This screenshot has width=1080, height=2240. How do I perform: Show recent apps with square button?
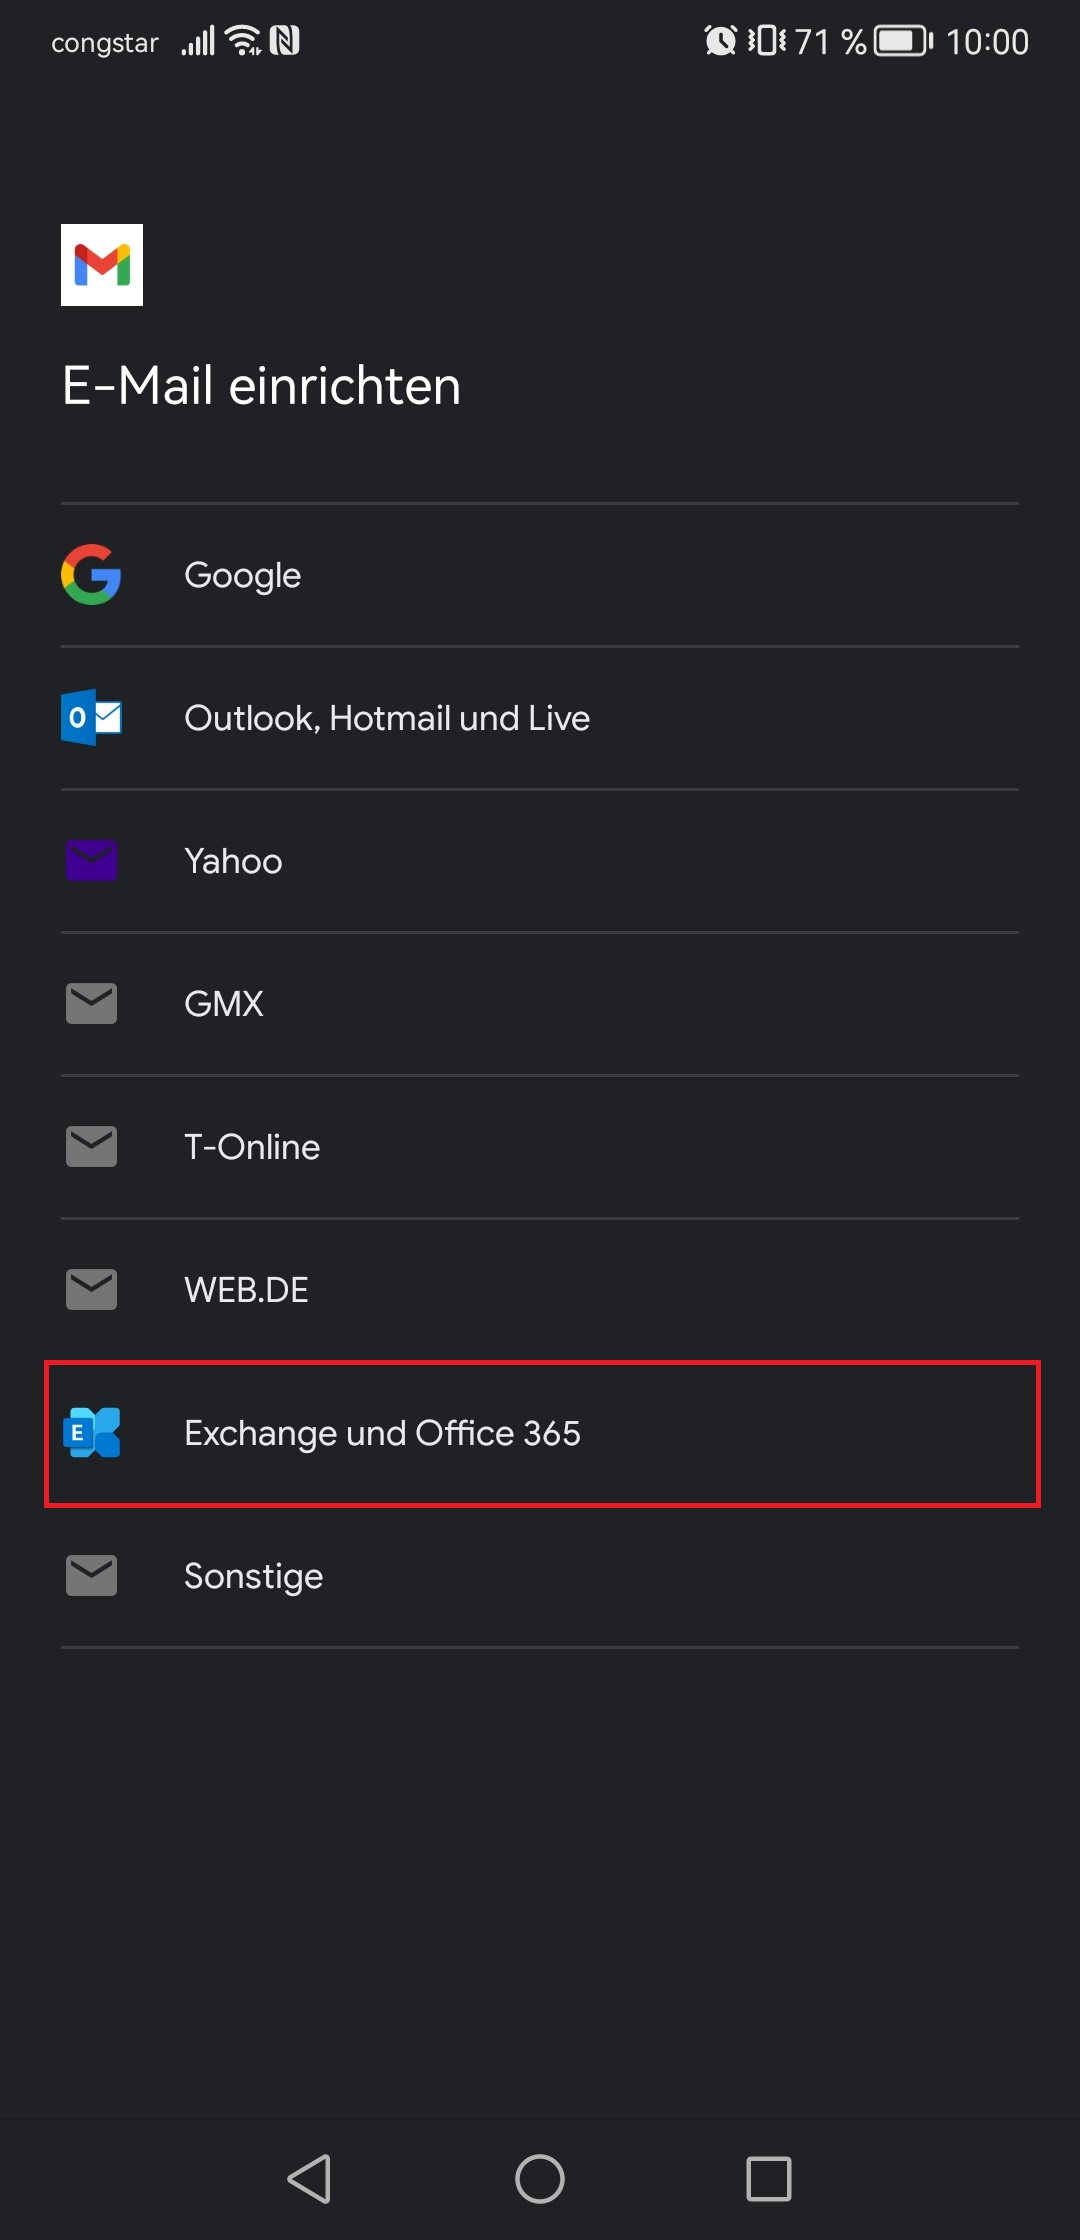coord(769,2178)
